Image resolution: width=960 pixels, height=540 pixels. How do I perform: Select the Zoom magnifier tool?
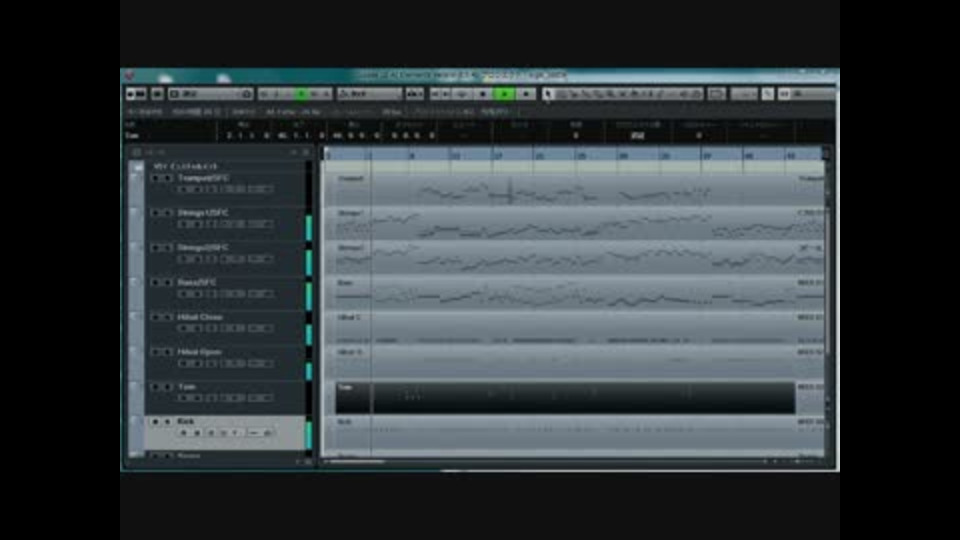610,94
